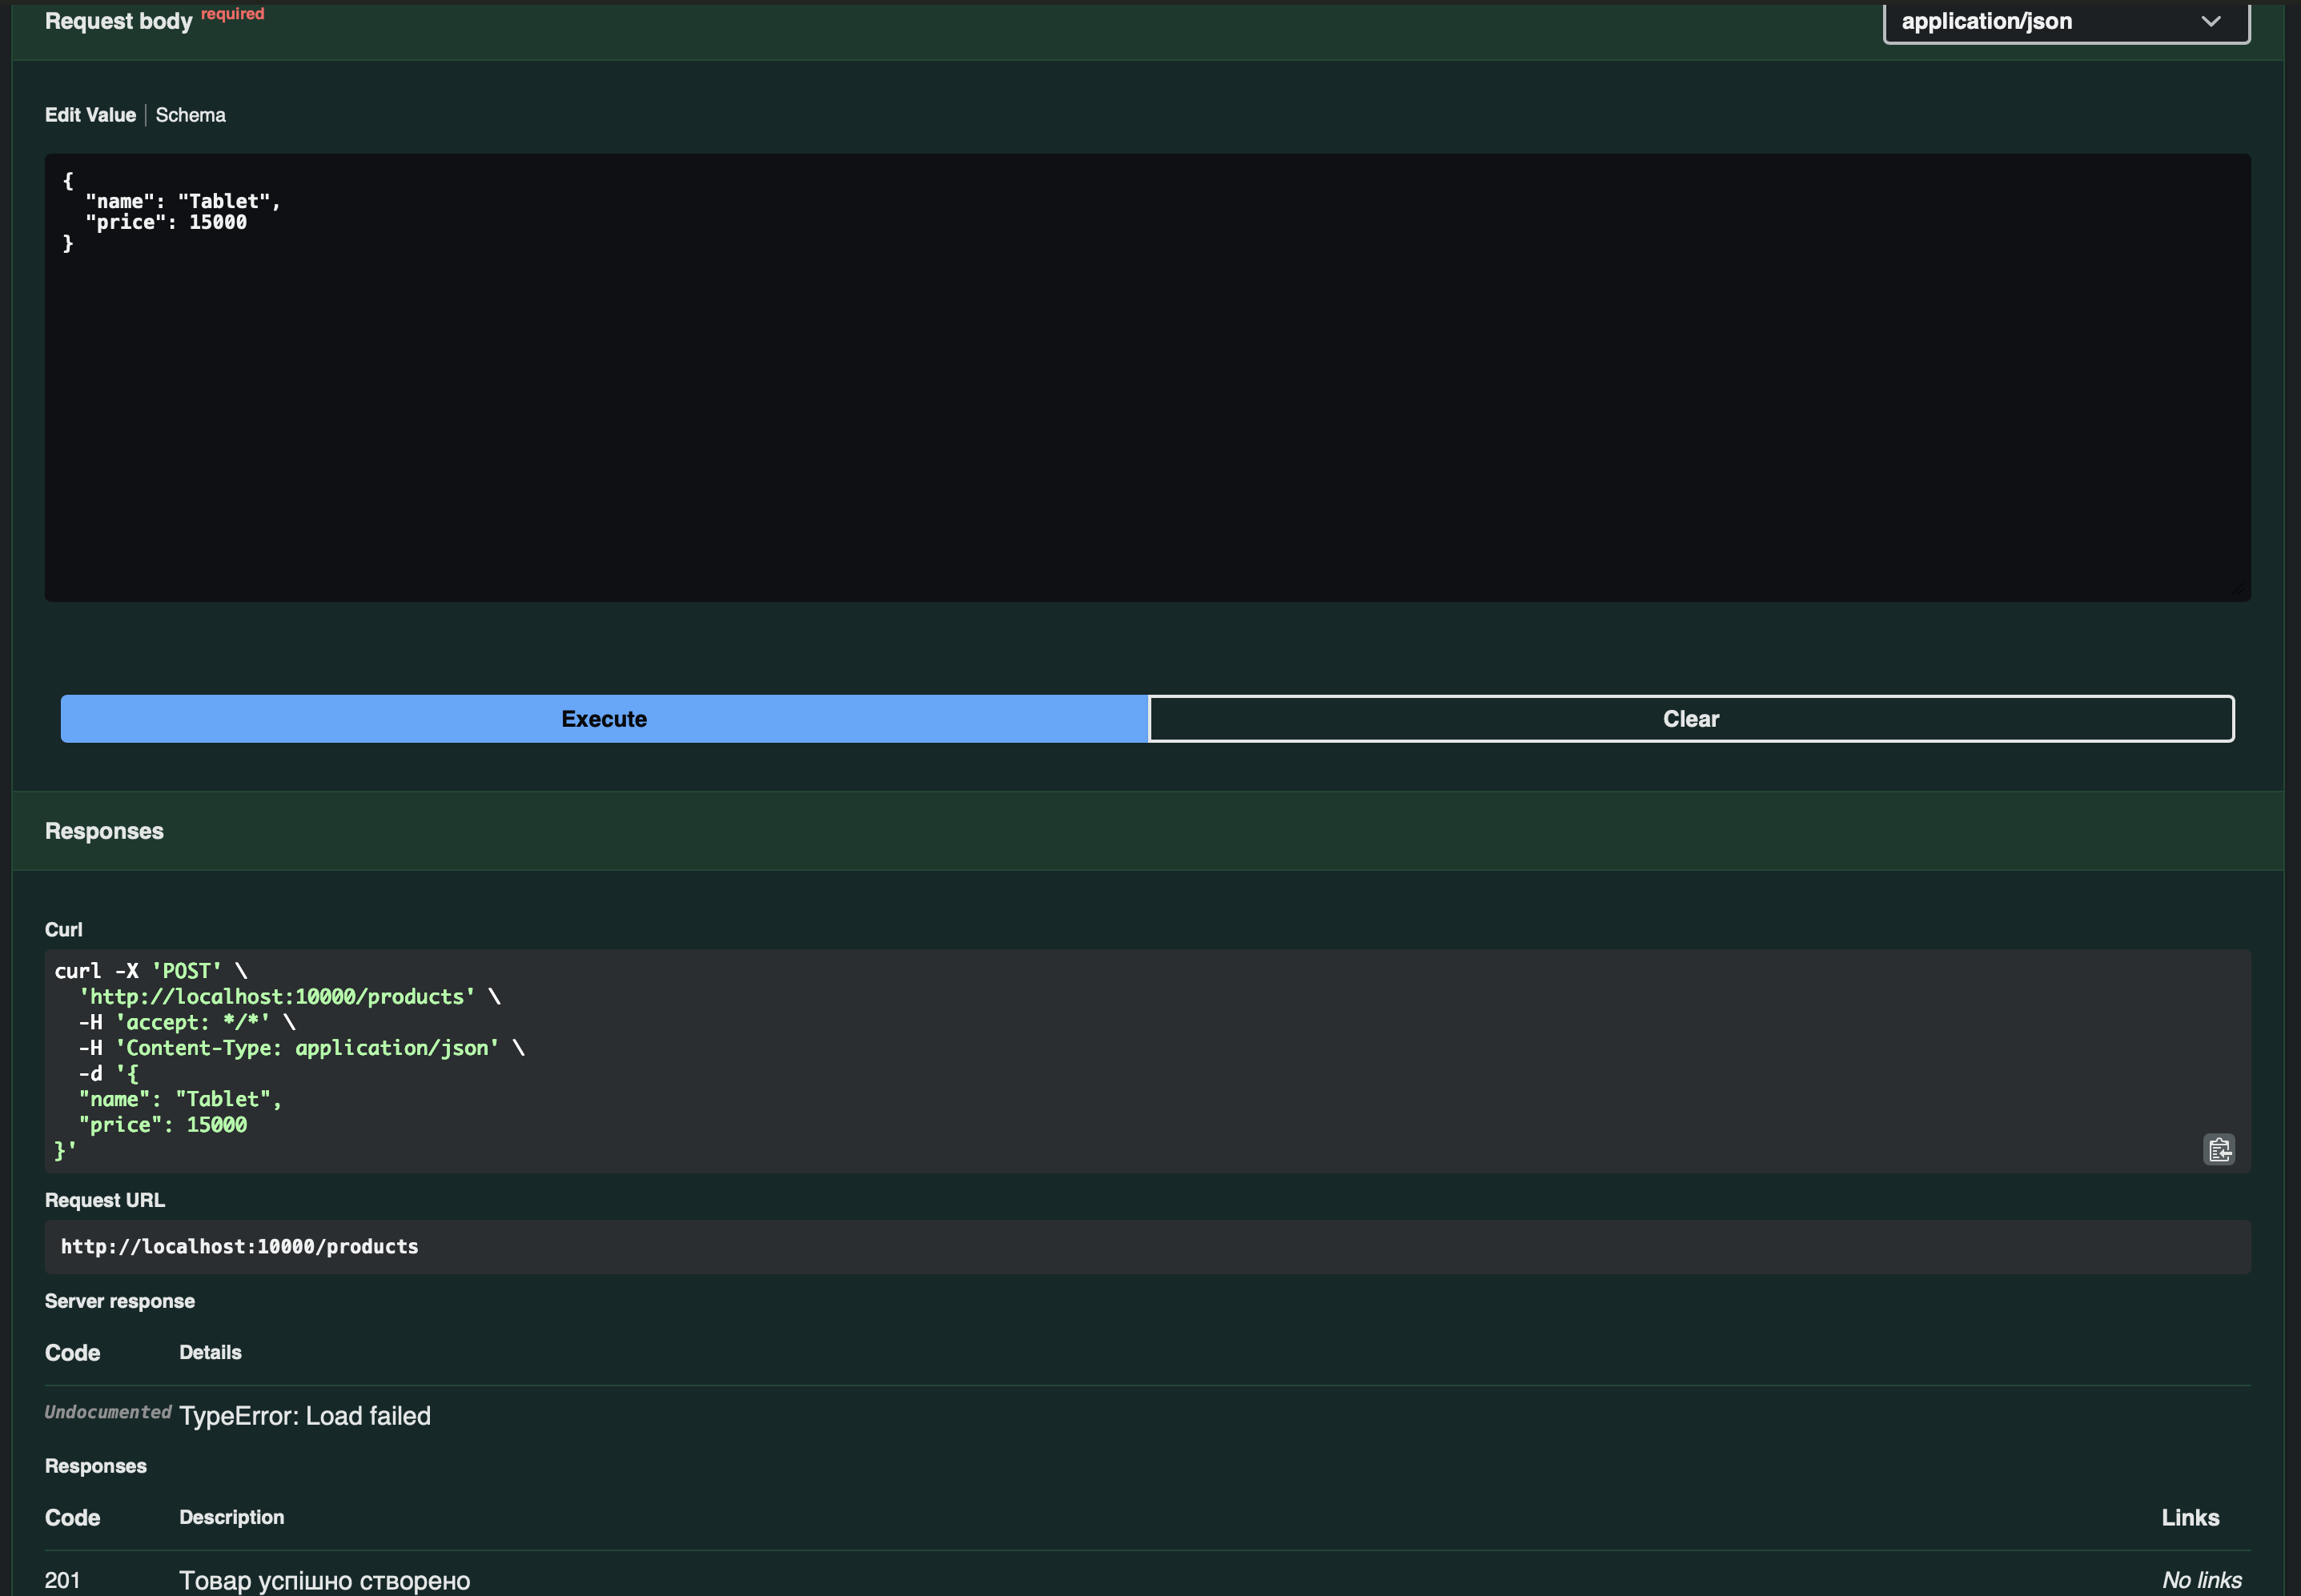The width and height of the screenshot is (2301, 1596).
Task: Open the application/json content type dropdown
Action: [x=2066, y=21]
